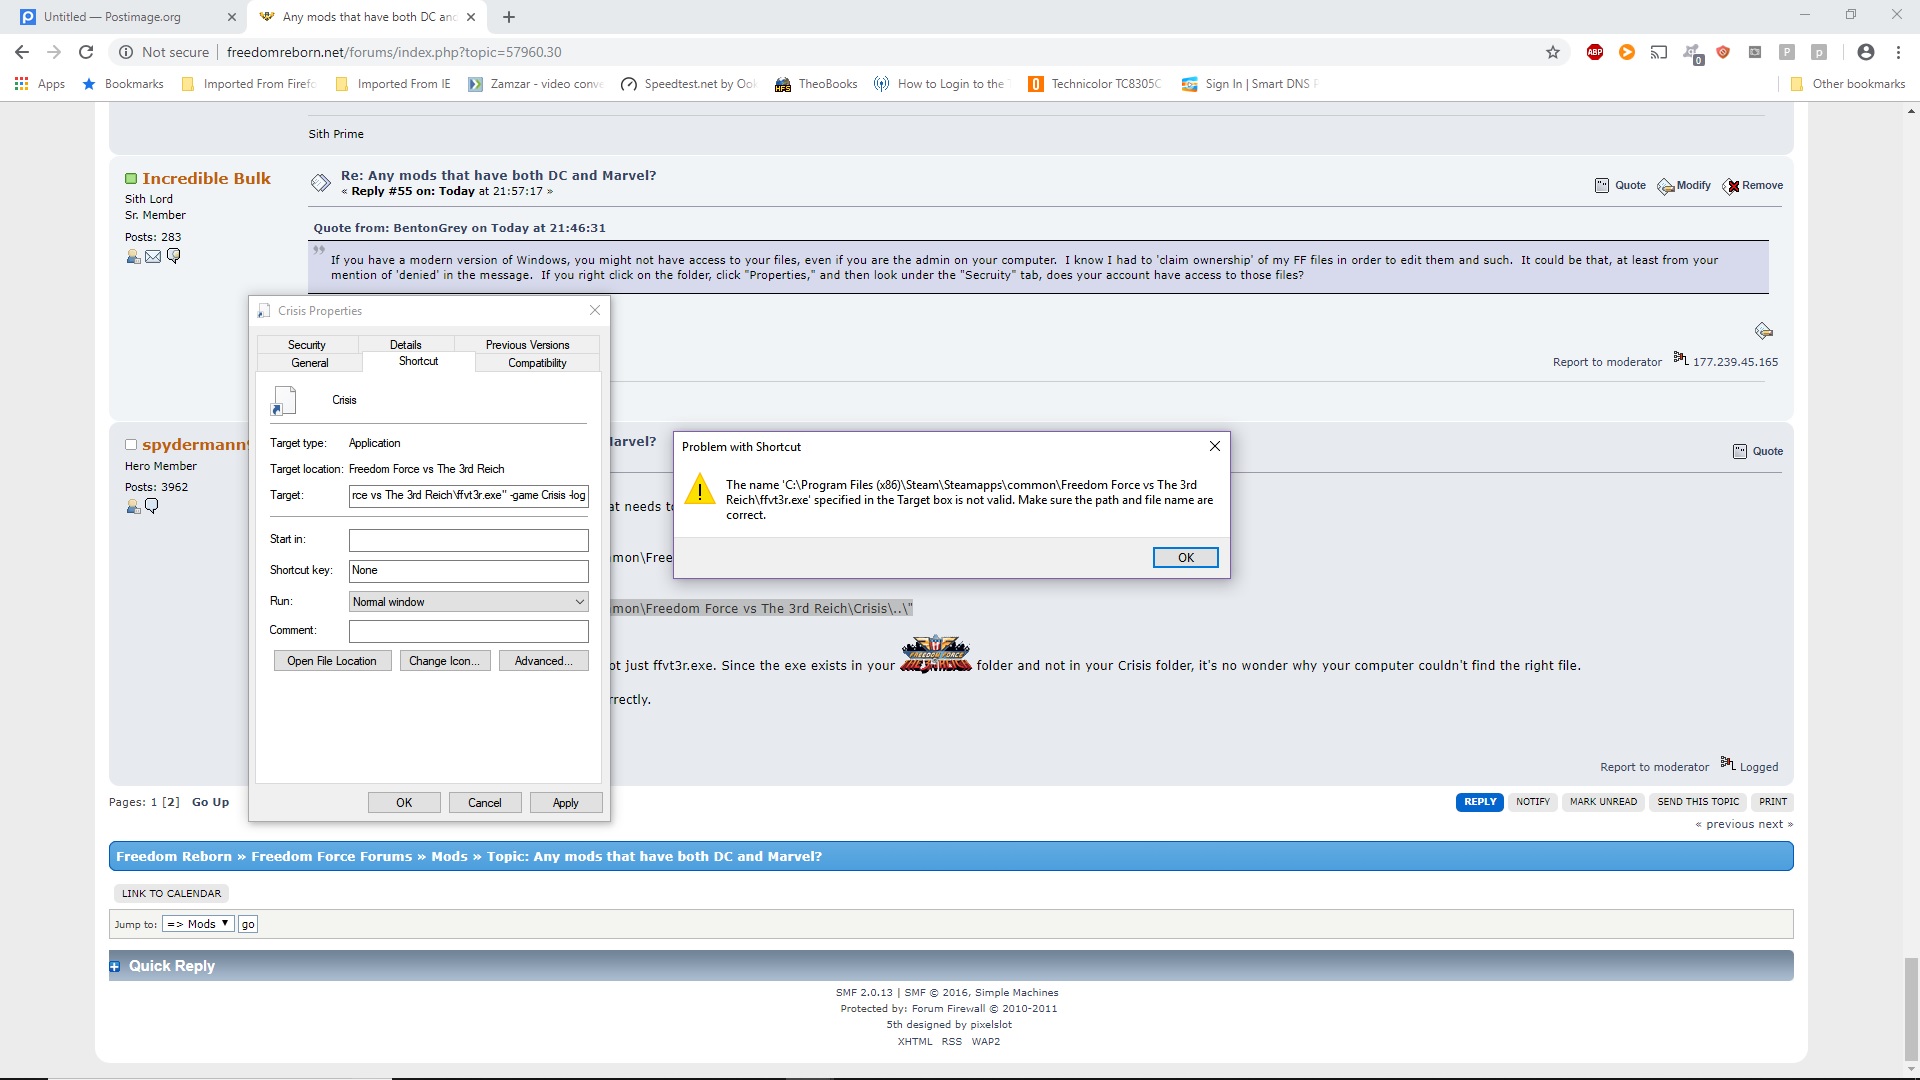1920x1080 pixels.
Task: Switch to the Security tab
Action: (x=307, y=345)
